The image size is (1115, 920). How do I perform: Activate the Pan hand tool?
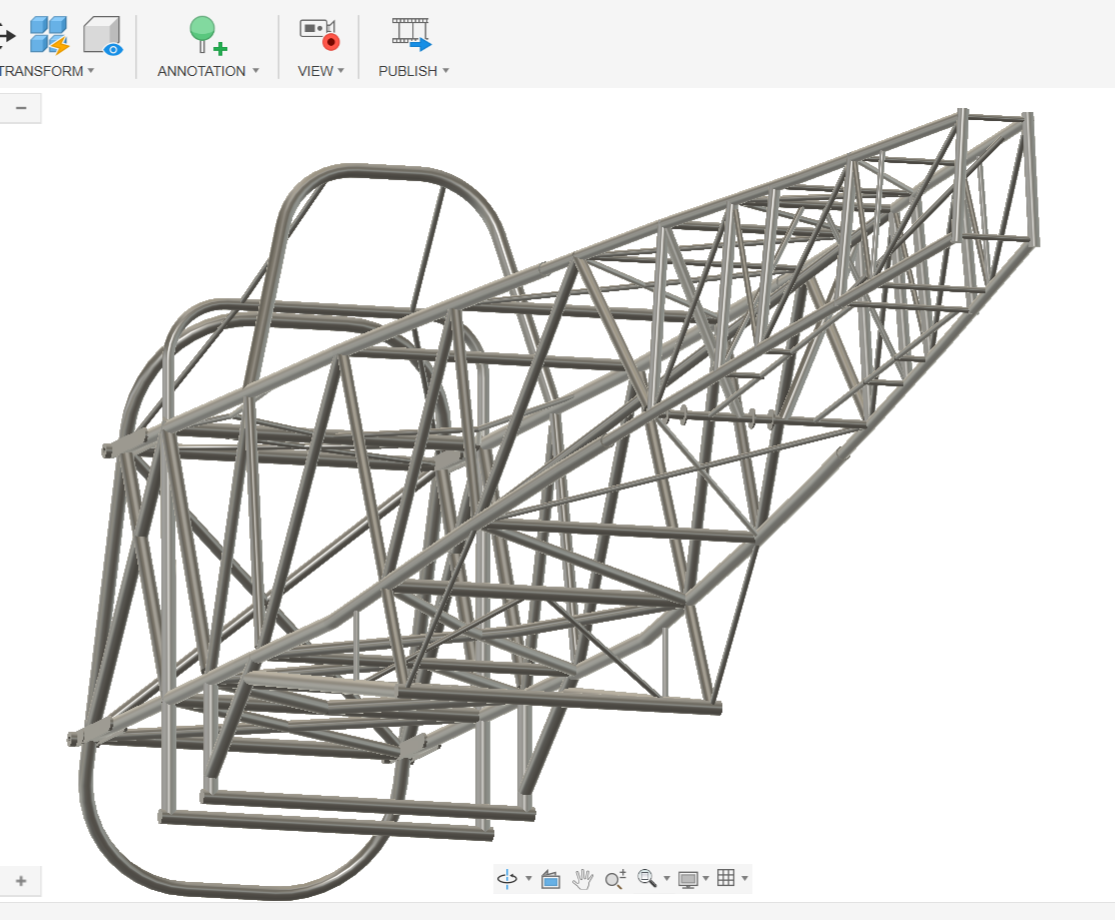pyautogui.click(x=583, y=879)
